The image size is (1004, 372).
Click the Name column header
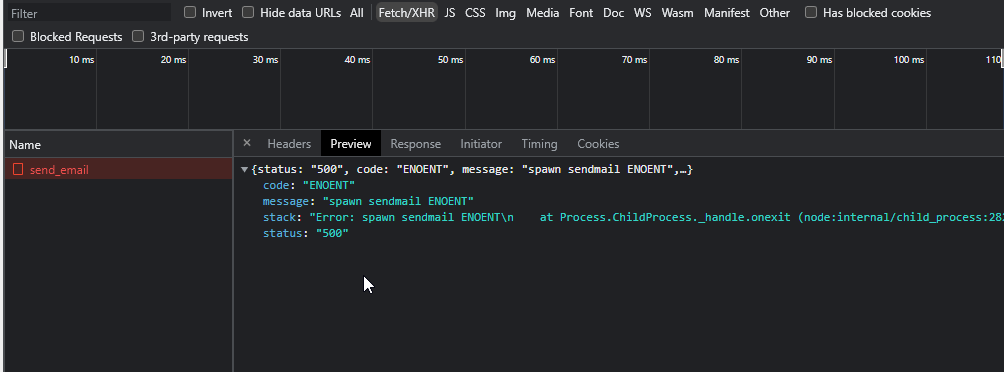pos(118,145)
